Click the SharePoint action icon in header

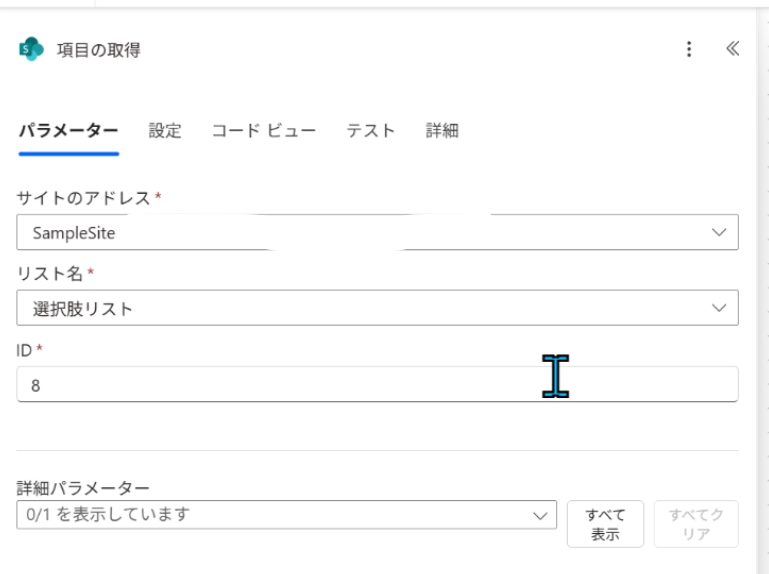(x=31, y=49)
